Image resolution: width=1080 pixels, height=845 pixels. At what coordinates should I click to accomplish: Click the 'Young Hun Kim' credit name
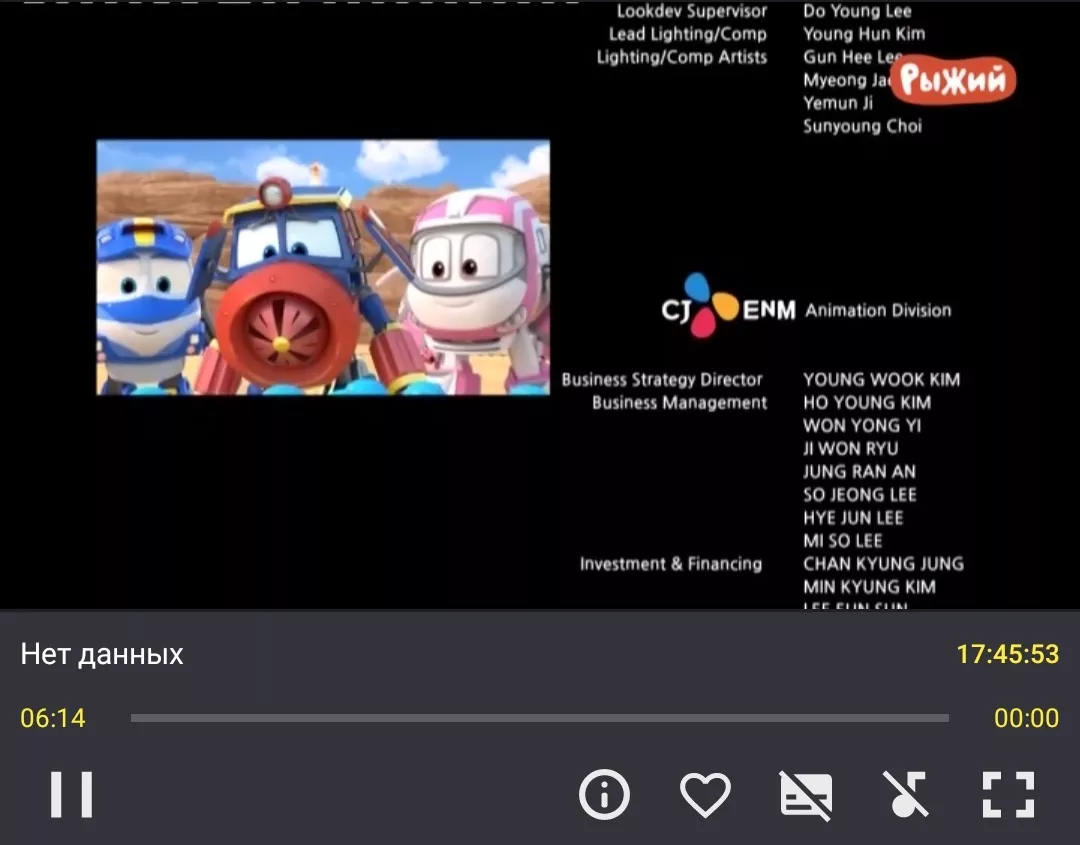click(864, 34)
